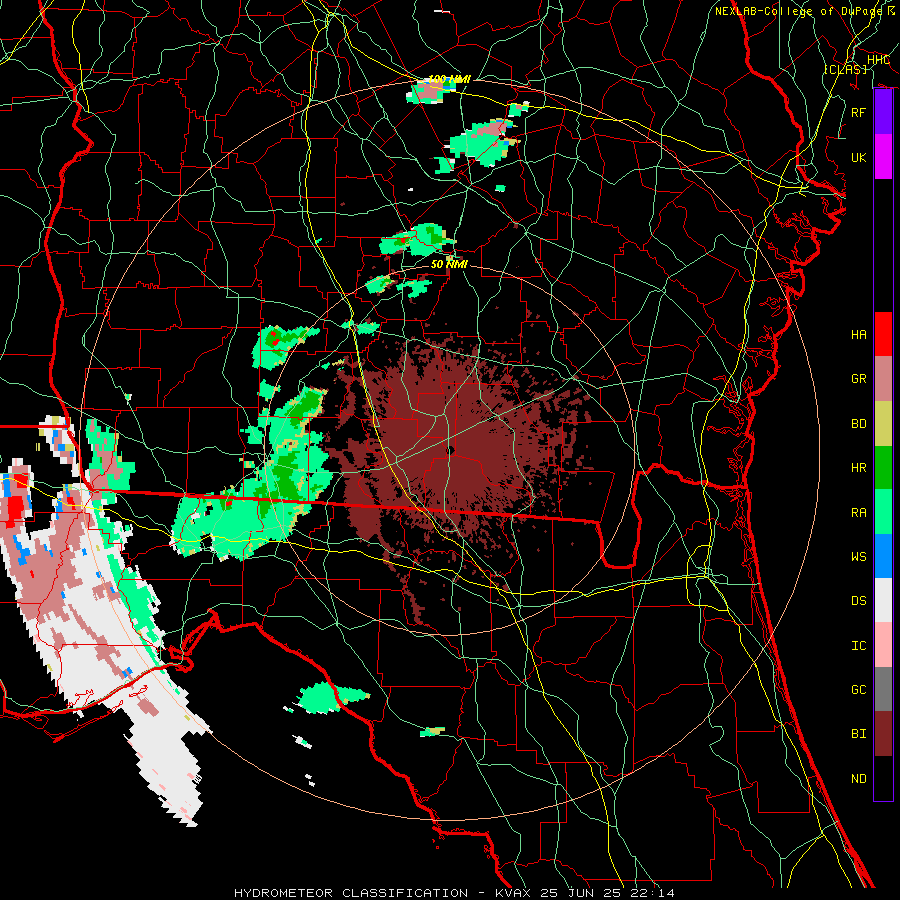Click the HA legend label
This screenshot has width=900, height=900.
[x=858, y=335]
